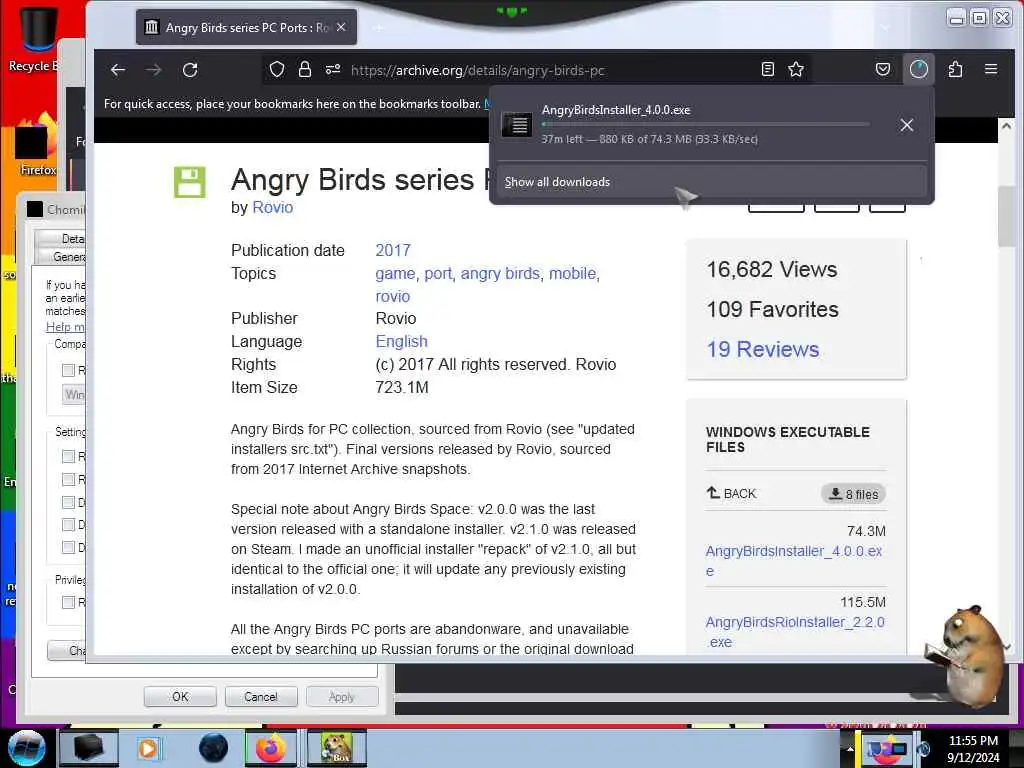Open the 19 Reviews link
Screen dimensions: 1024x768
tap(762, 349)
